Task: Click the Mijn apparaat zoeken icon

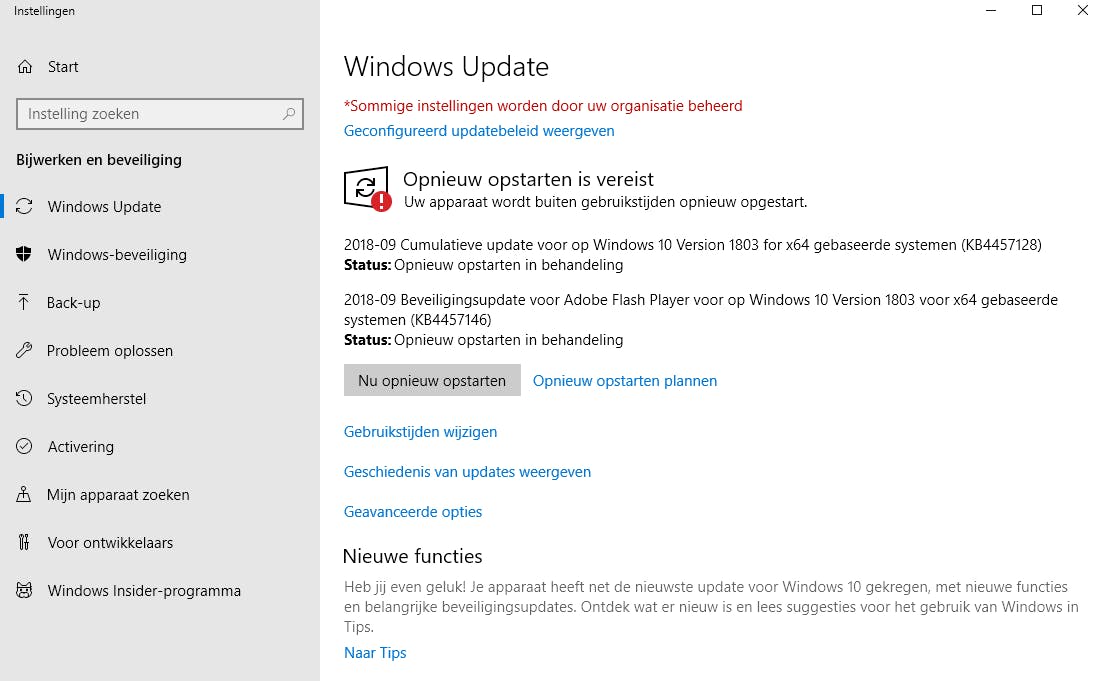Action: pos(25,495)
